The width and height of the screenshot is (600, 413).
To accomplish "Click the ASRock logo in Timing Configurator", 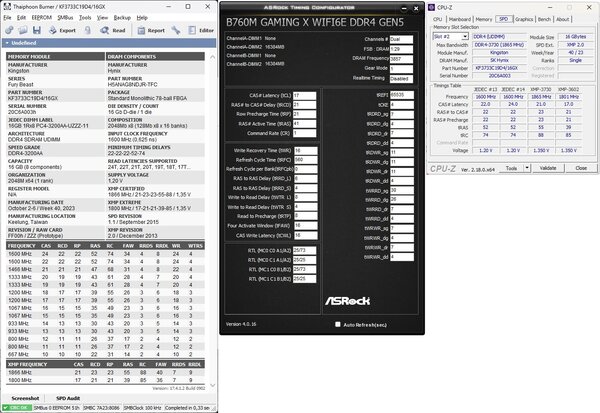I will pos(347,301).
